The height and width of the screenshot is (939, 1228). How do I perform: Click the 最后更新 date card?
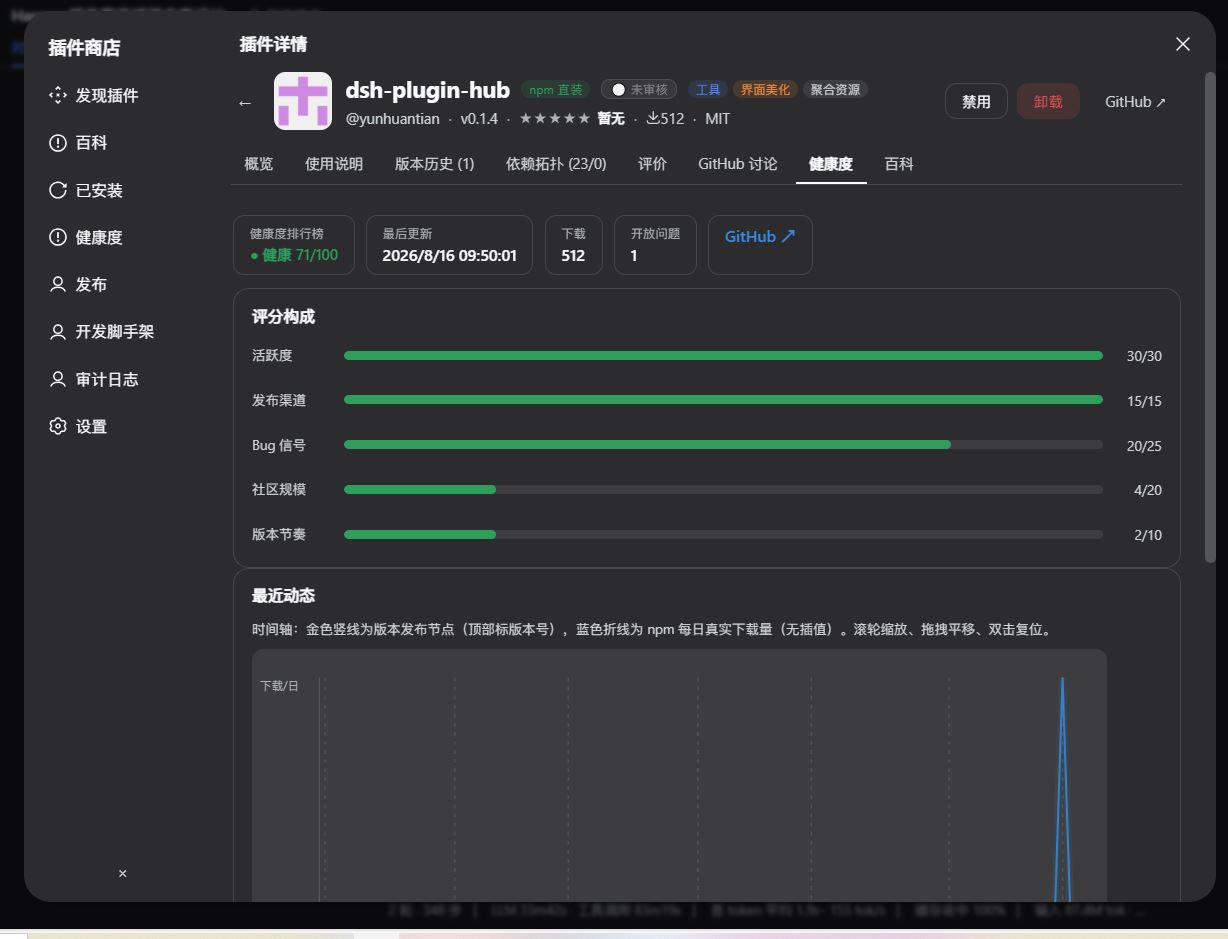pos(449,245)
